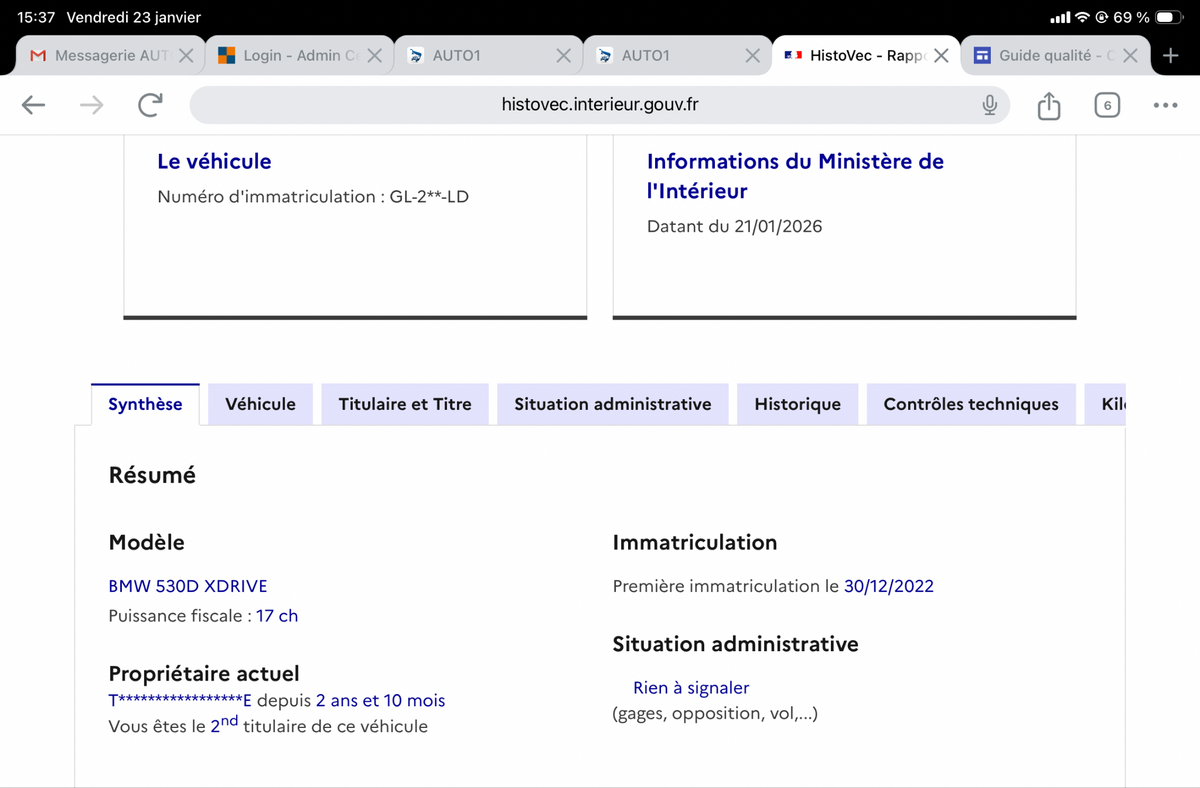Close the HistoVec tab
1200x788 pixels.
point(941,56)
